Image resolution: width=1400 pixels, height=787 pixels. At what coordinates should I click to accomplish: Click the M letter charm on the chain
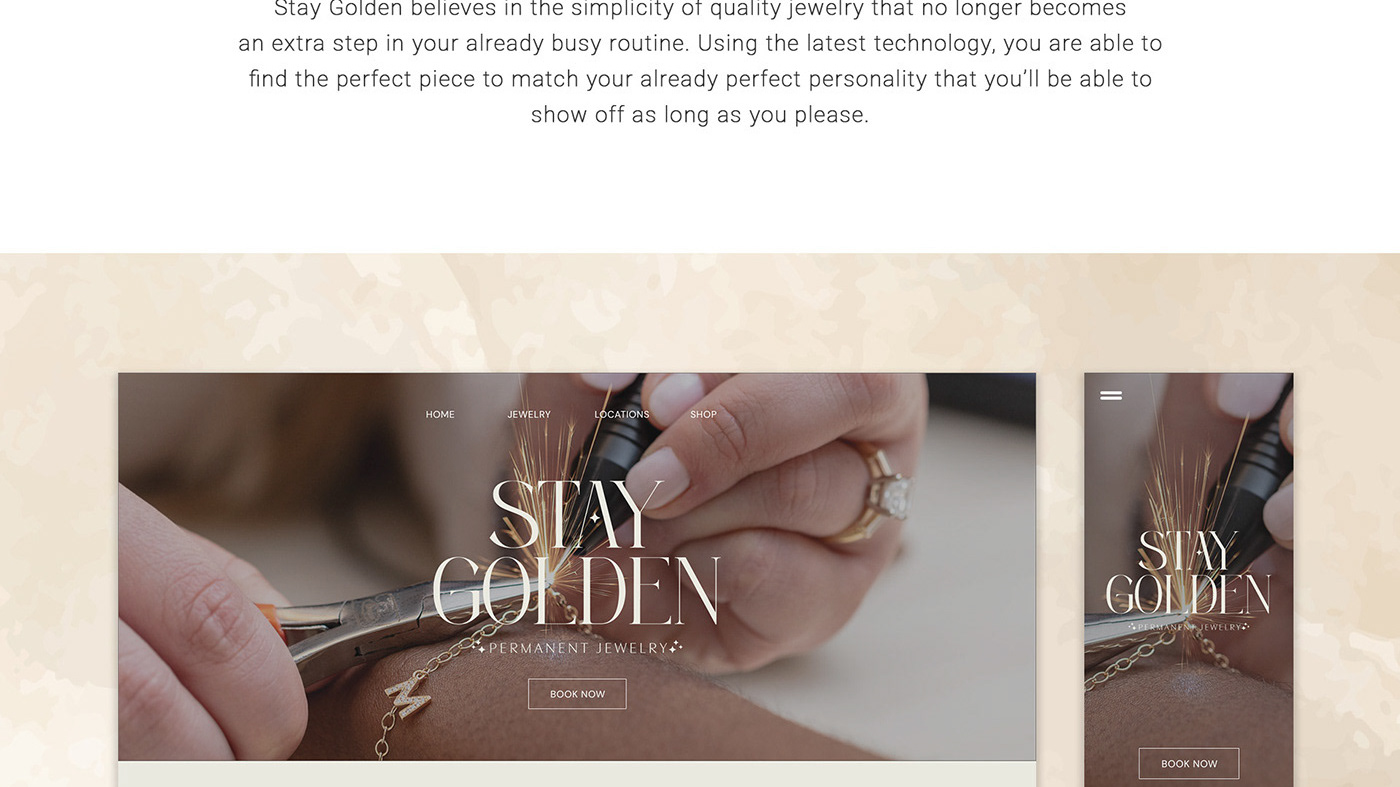(x=407, y=695)
